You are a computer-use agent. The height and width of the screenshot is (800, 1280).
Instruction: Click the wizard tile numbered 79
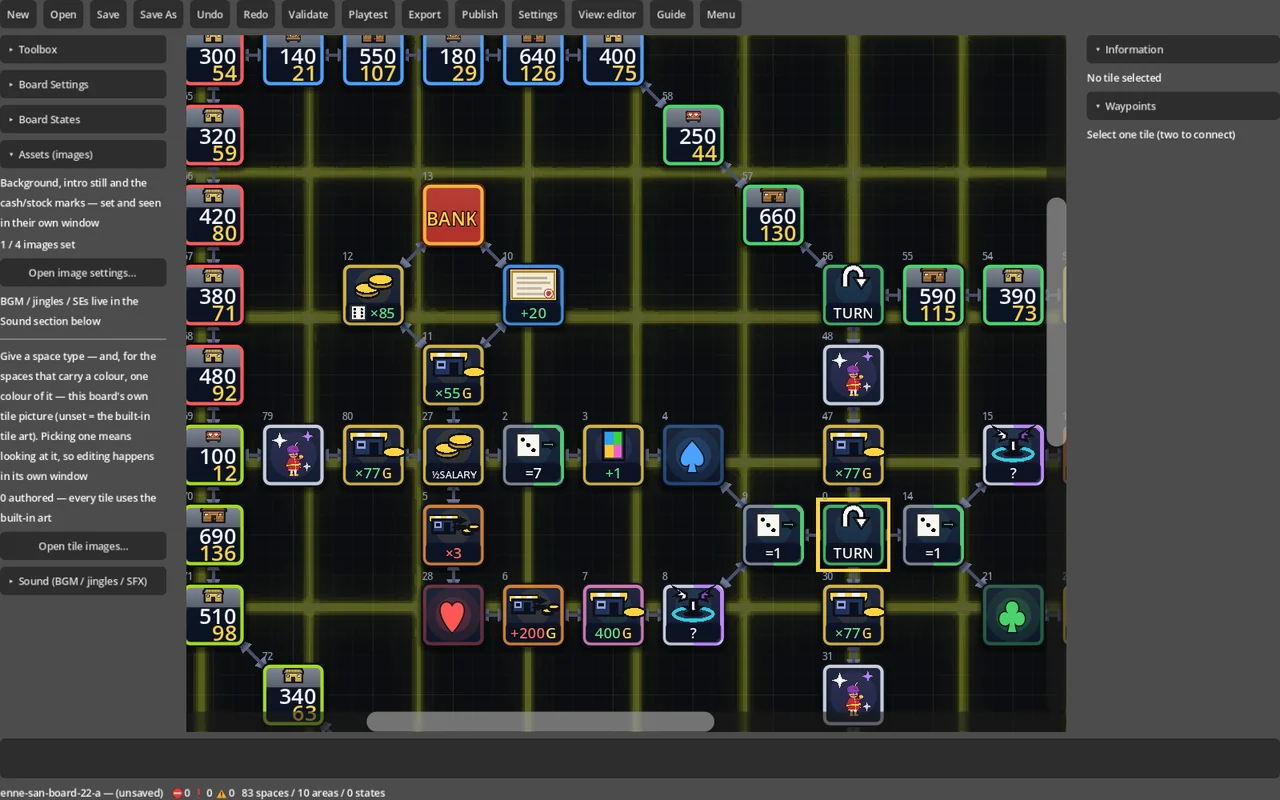click(293, 455)
